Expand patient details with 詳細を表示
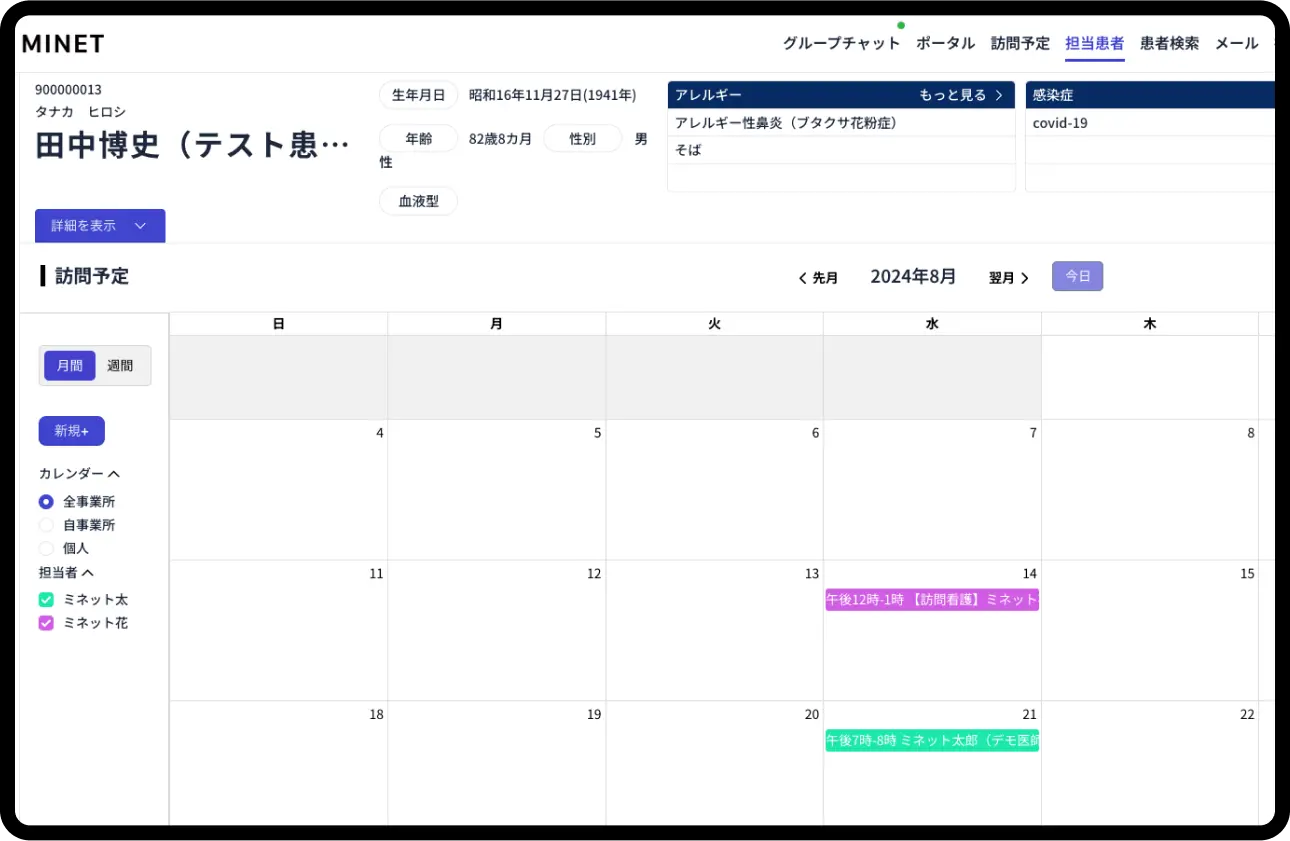Viewport: 1290px width, 841px height. [x=100, y=226]
